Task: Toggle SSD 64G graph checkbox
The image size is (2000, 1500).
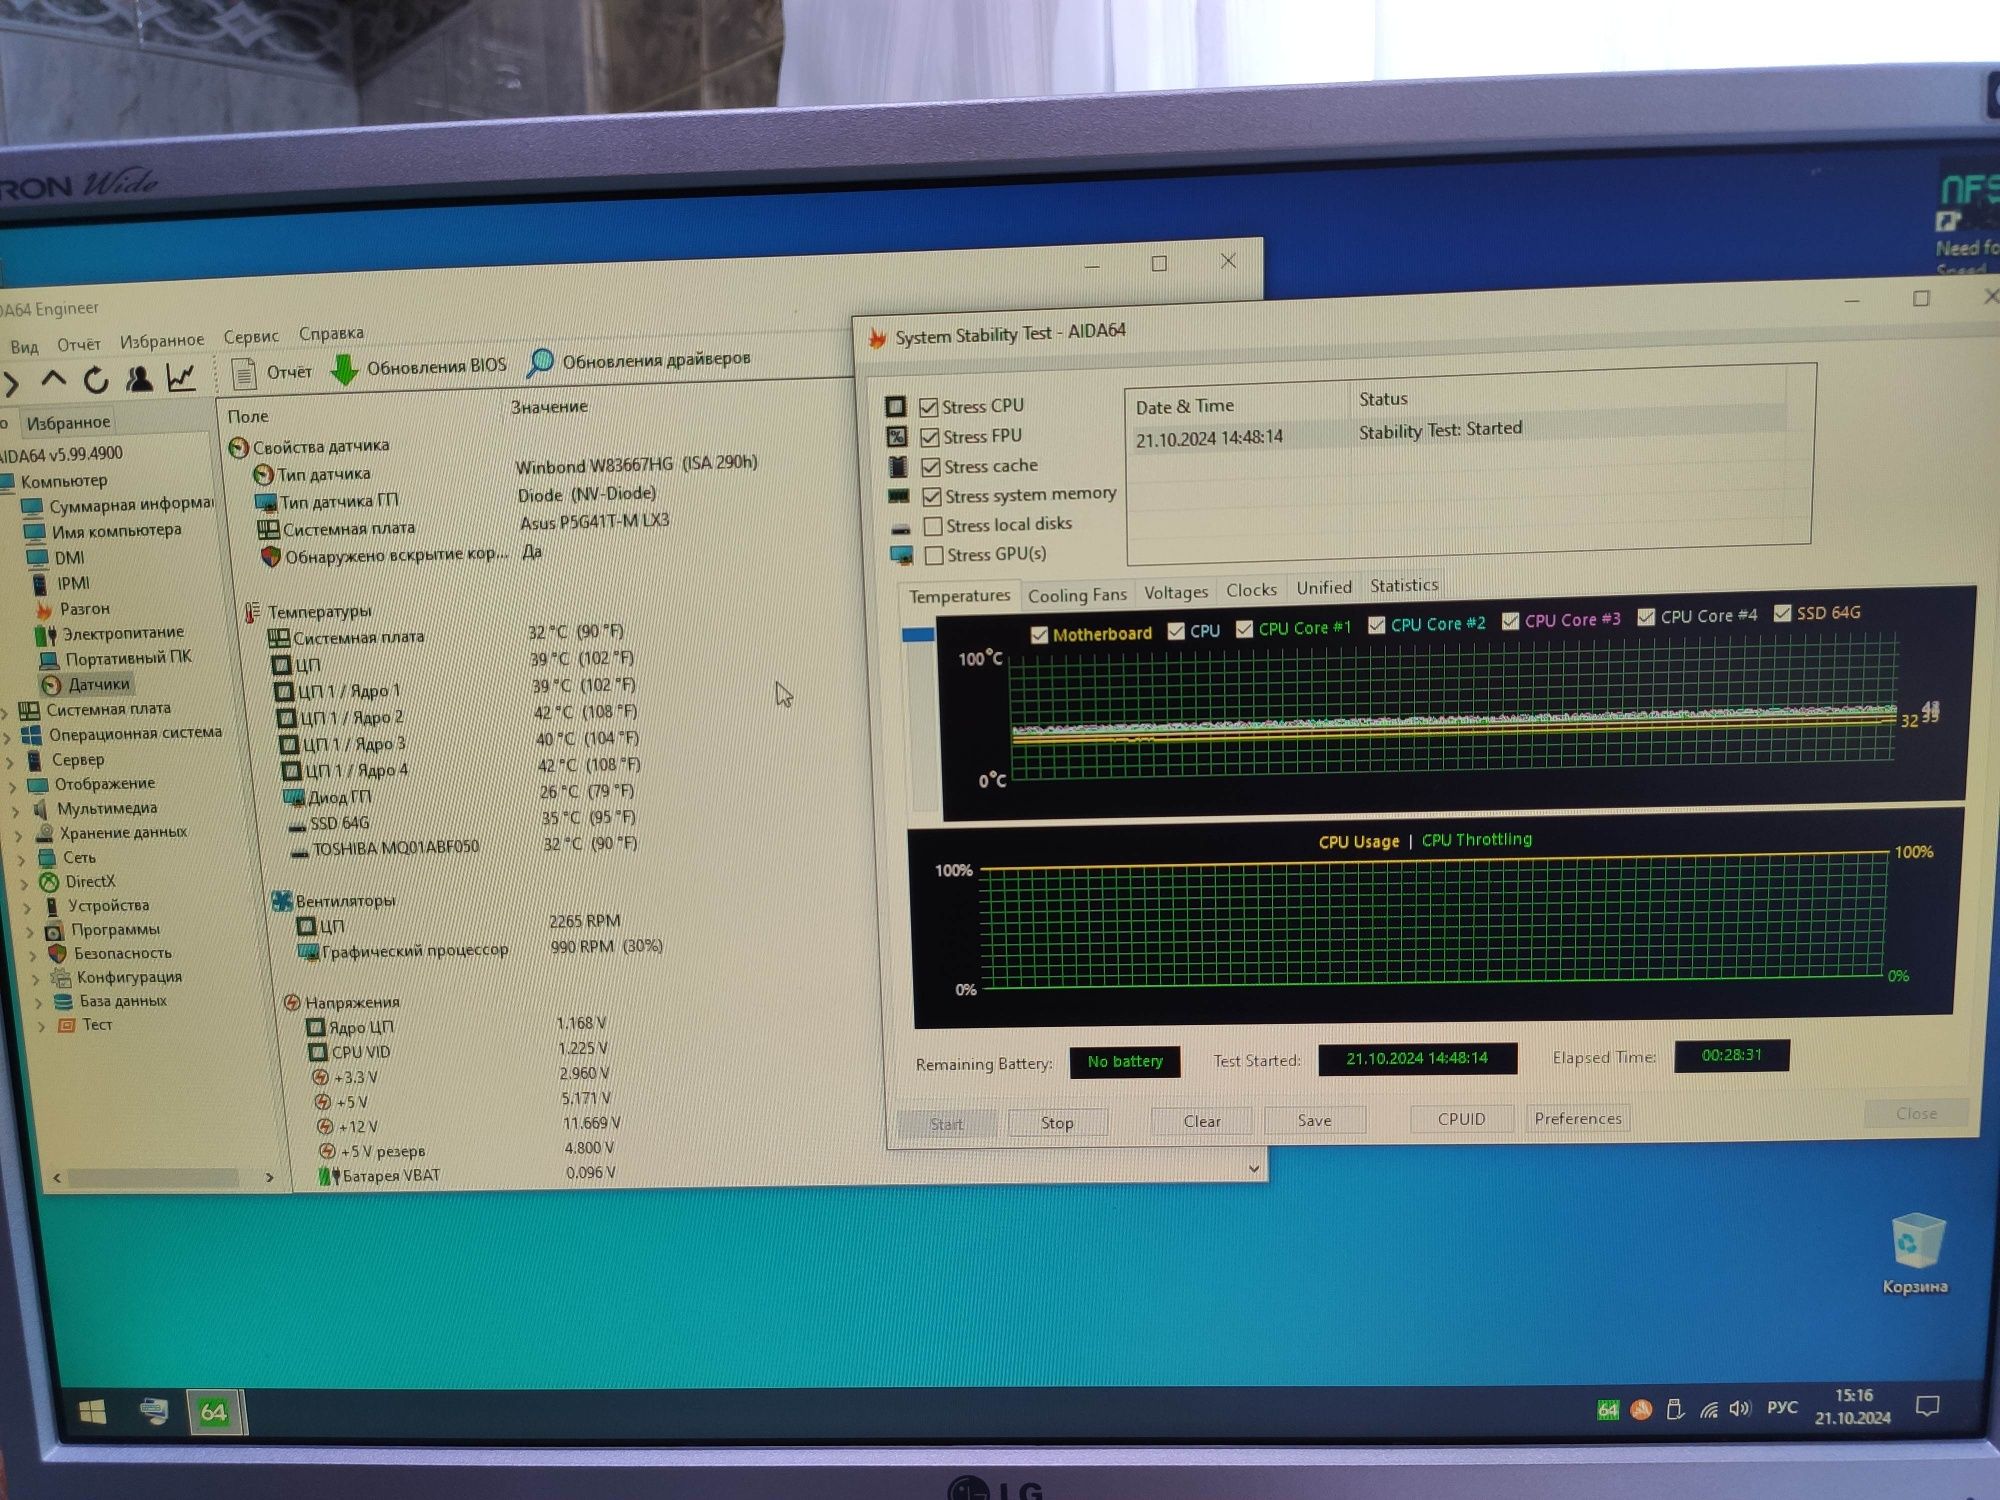Action: pyautogui.click(x=1782, y=613)
